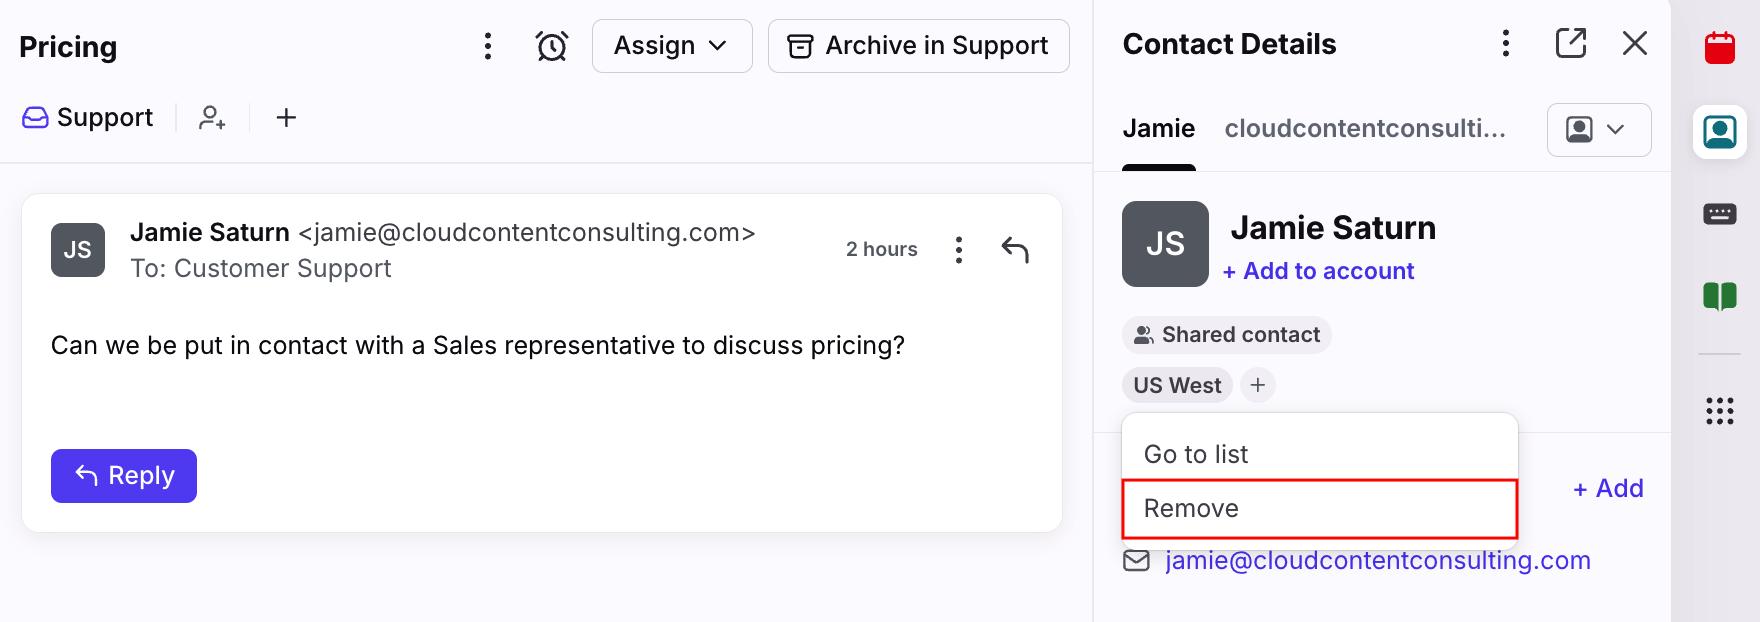Click the reply arrow icon on message
The width and height of the screenshot is (1760, 622).
coord(1015,249)
